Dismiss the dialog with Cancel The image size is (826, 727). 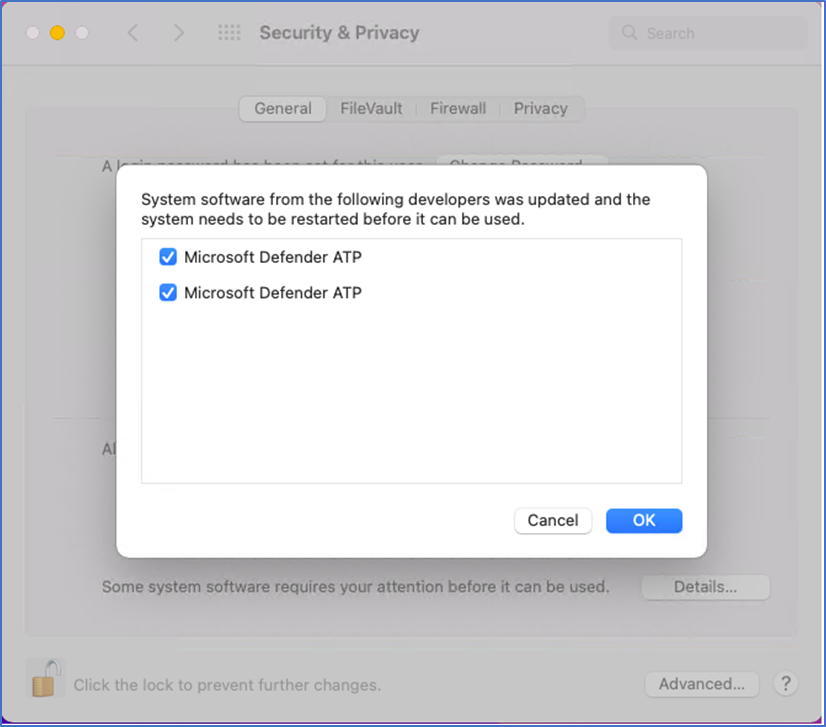tap(553, 520)
